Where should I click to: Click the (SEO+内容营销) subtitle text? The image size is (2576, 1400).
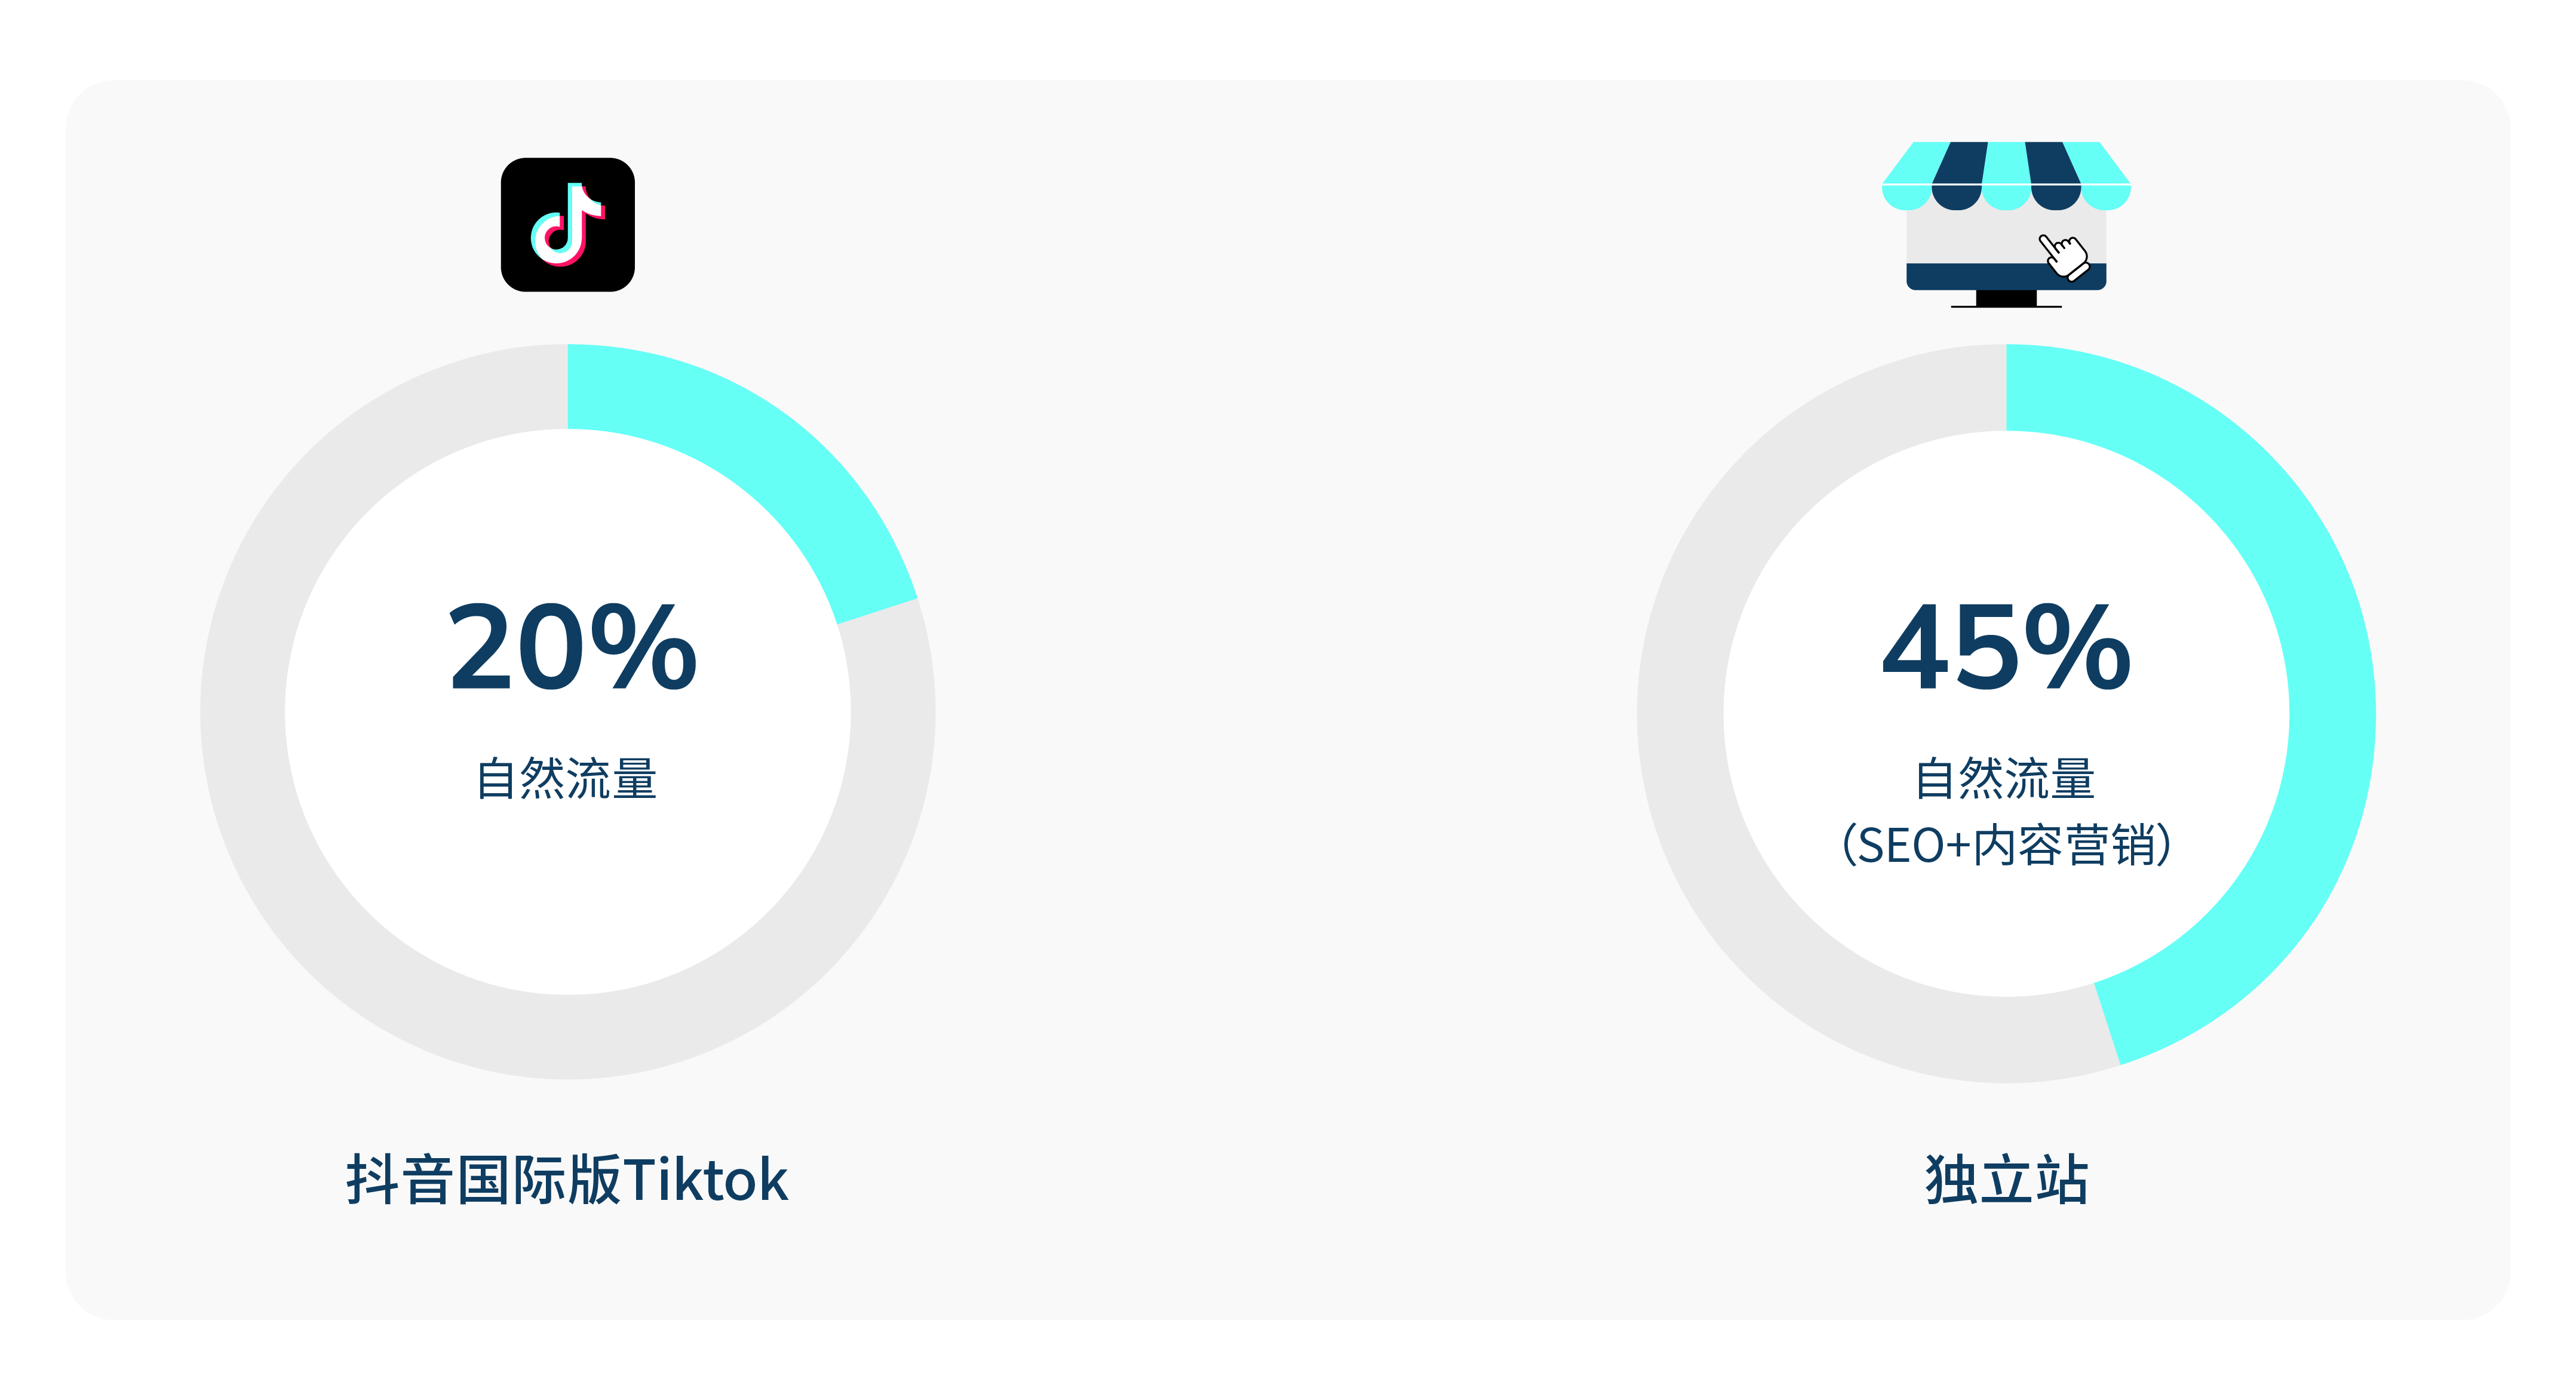tap(2006, 845)
